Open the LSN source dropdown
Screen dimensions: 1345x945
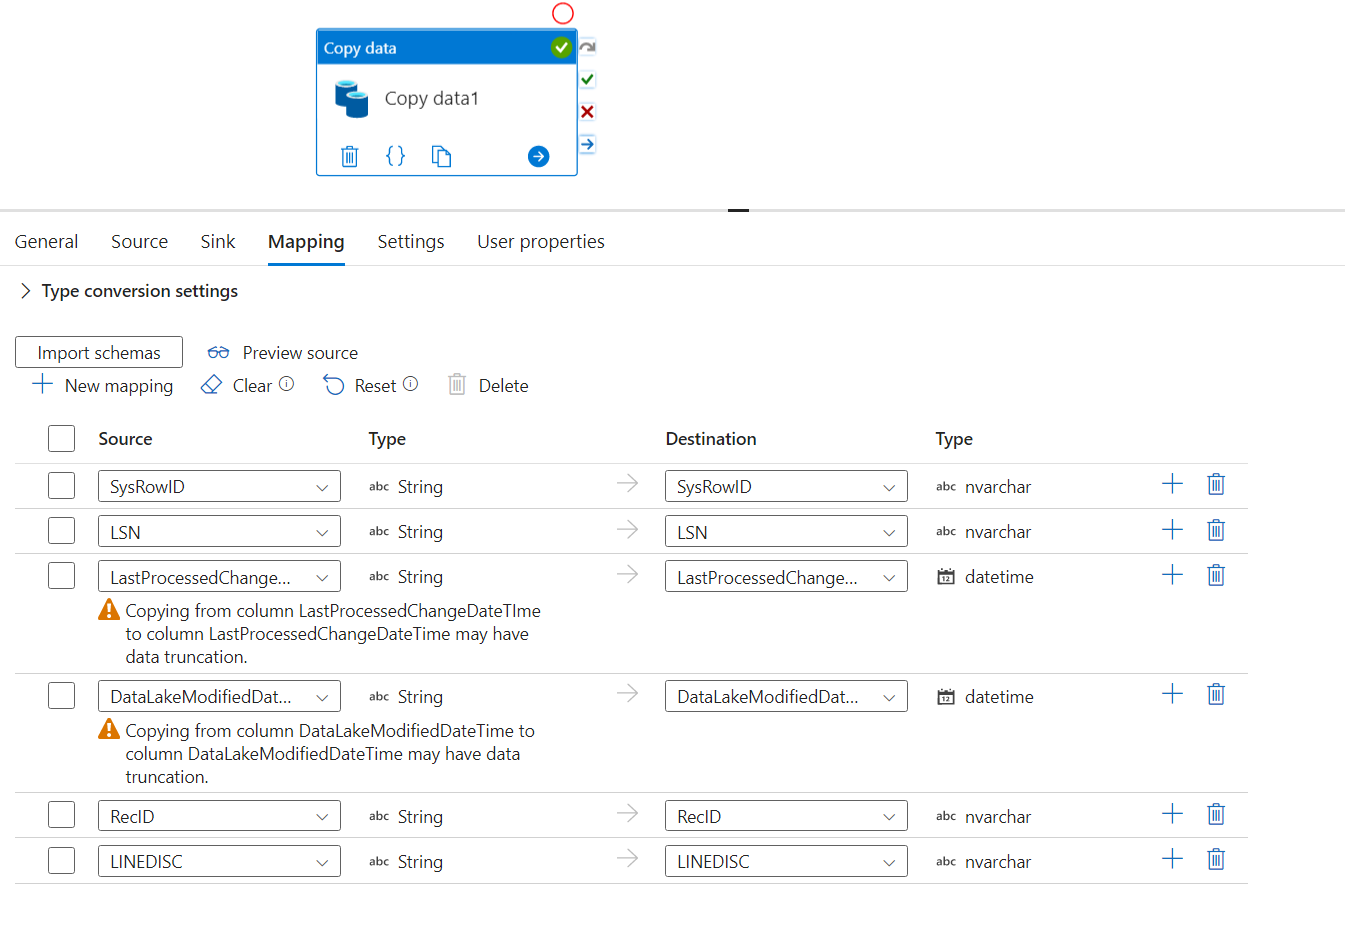pos(219,531)
